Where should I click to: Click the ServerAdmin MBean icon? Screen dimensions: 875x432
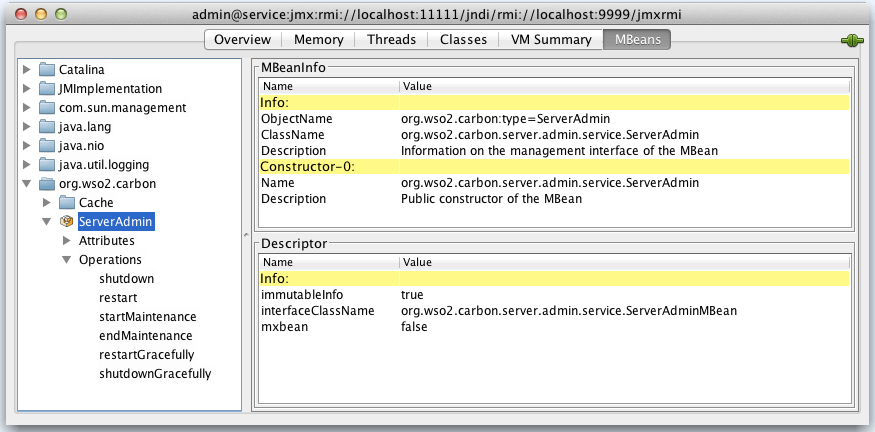67,222
